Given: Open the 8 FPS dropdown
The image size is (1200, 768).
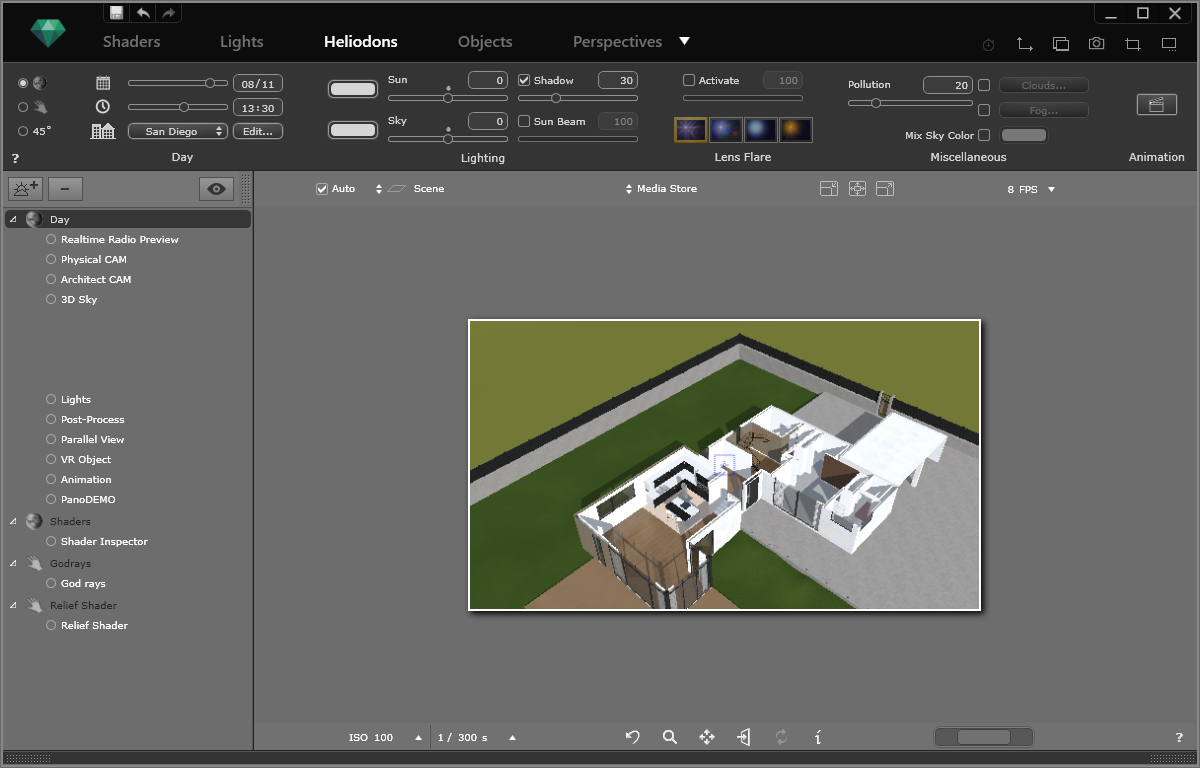Looking at the screenshot, I should tap(1031, 189).
